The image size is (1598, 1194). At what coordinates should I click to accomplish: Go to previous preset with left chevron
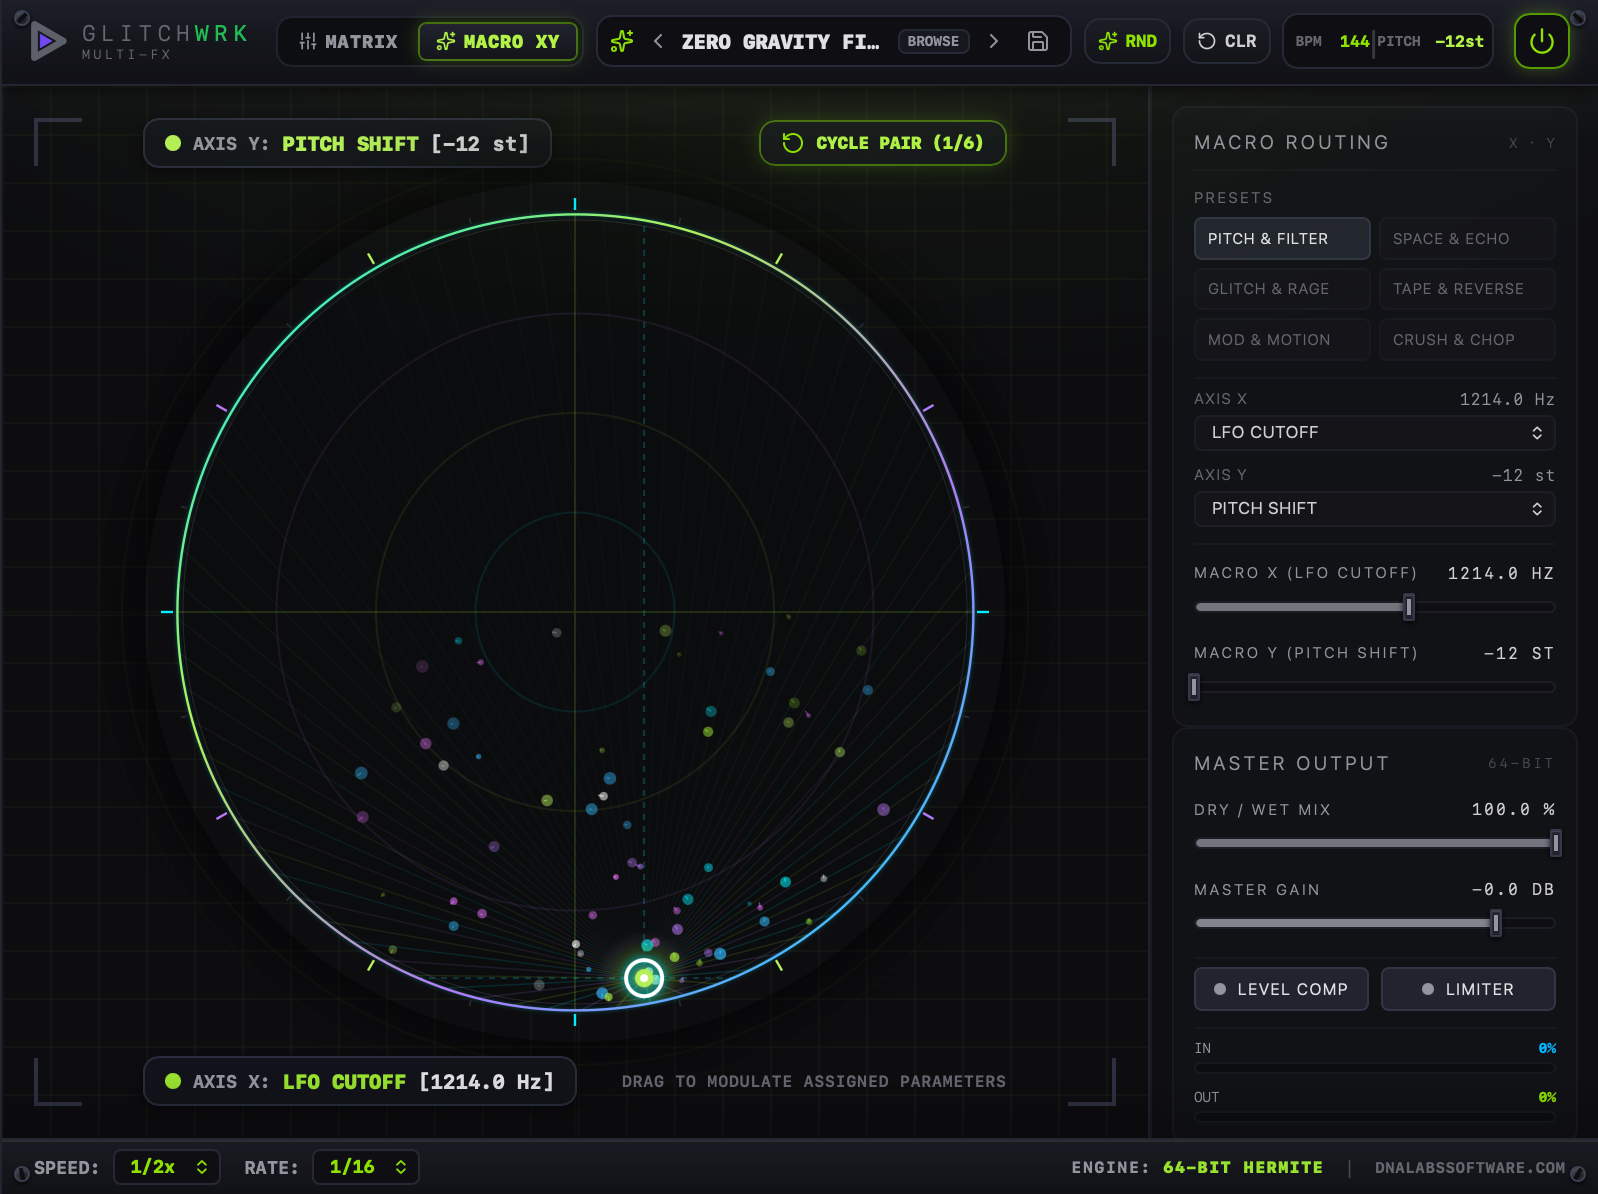(658, 41)
